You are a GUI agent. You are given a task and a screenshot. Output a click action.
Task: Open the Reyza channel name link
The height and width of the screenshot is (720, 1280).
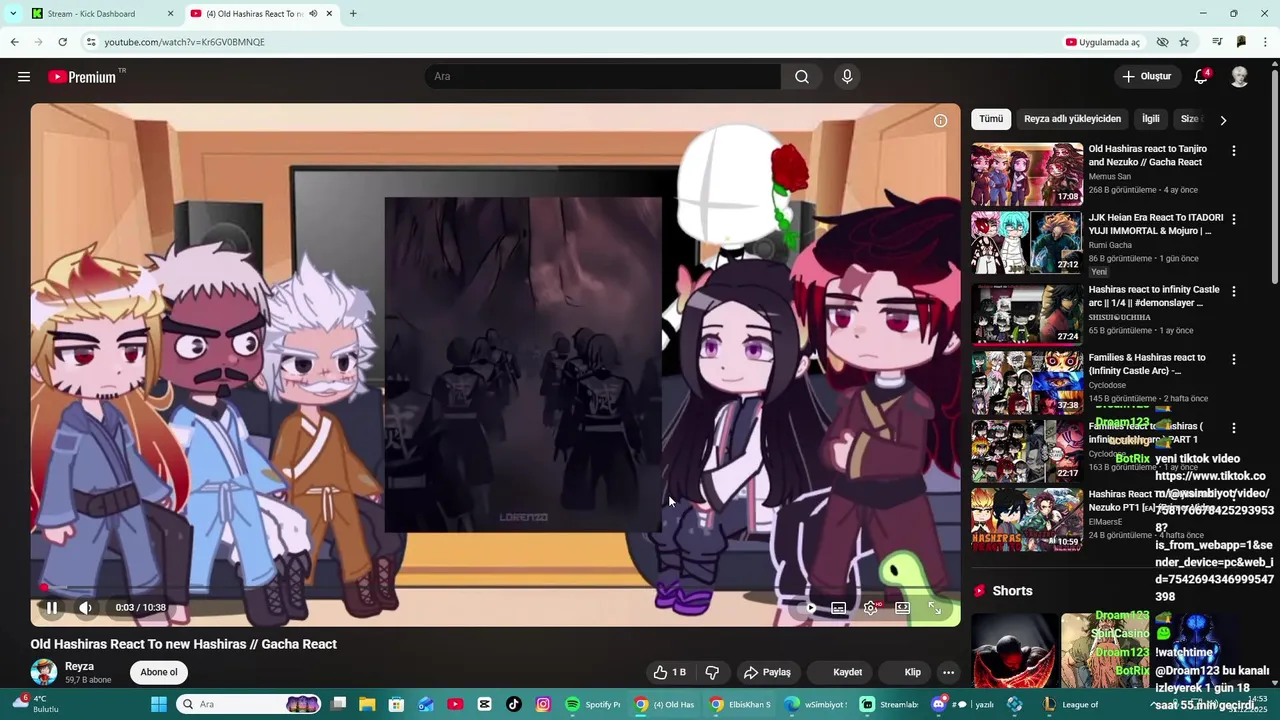coord(79,666)
